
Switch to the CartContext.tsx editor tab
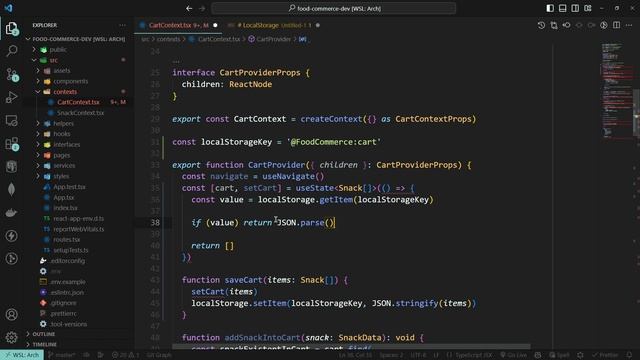(x=178, y=25)
